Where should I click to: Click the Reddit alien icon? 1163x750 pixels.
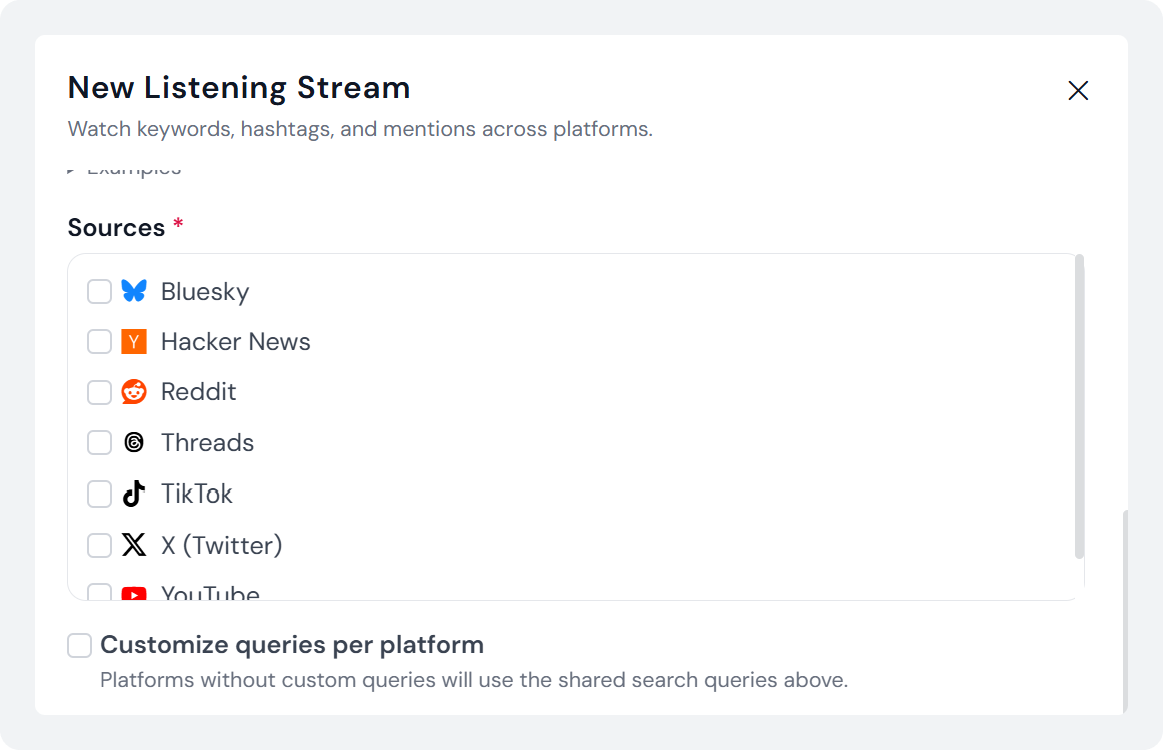tap(134, 392)
